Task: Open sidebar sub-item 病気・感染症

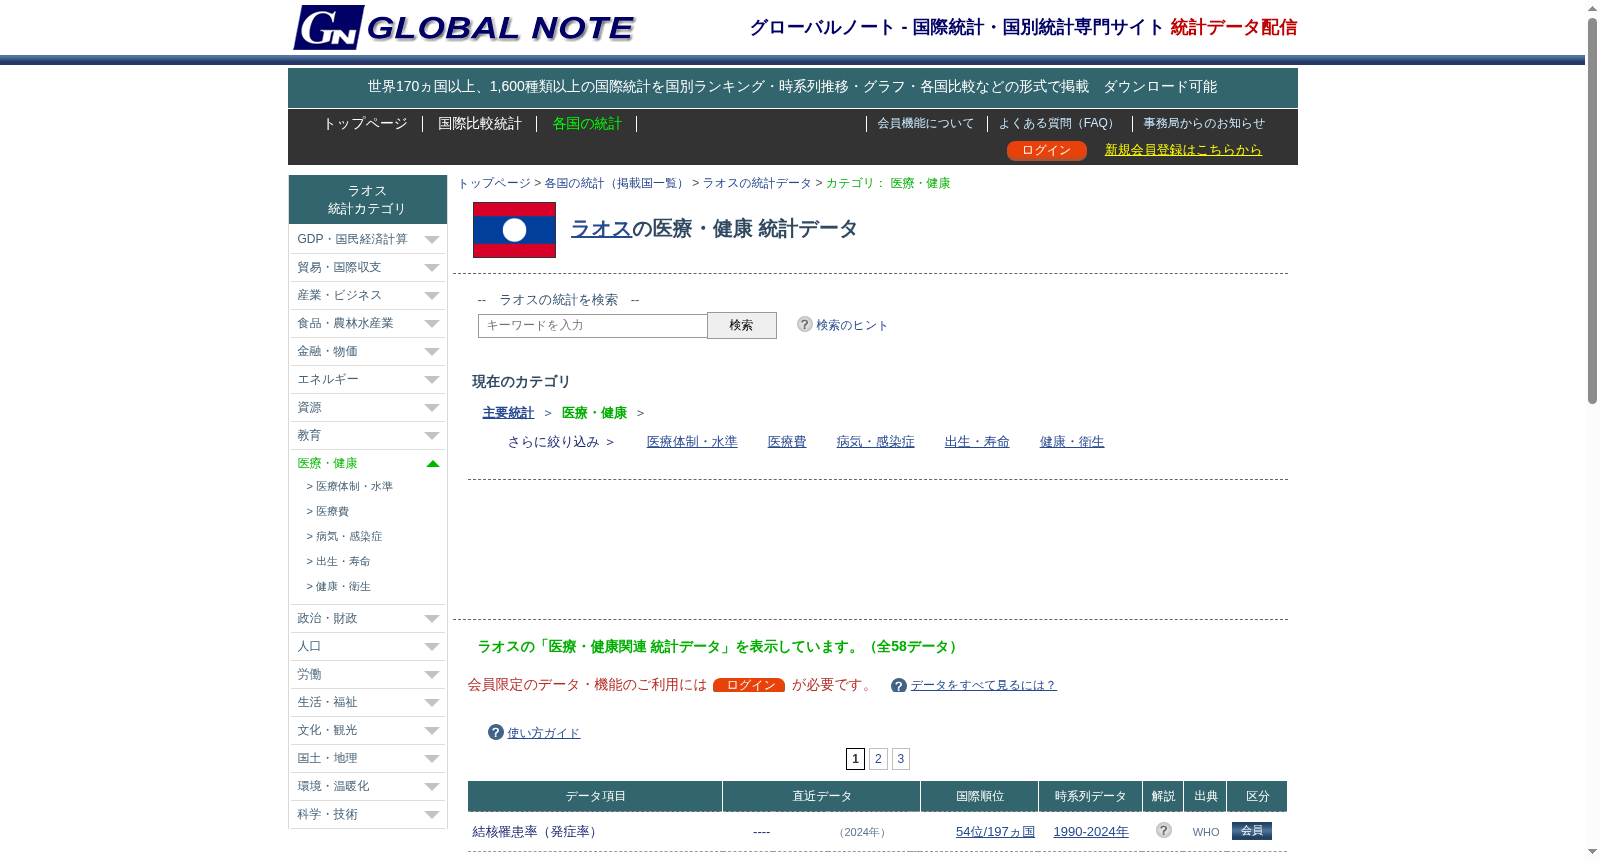Action: (x=349, y=536)
